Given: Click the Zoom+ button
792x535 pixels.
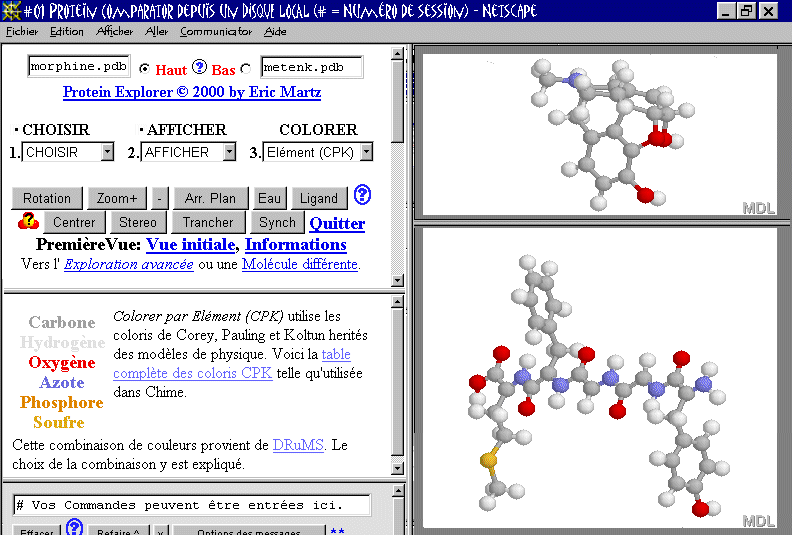Looking at the screenshot, I should [x=117, y=198].
